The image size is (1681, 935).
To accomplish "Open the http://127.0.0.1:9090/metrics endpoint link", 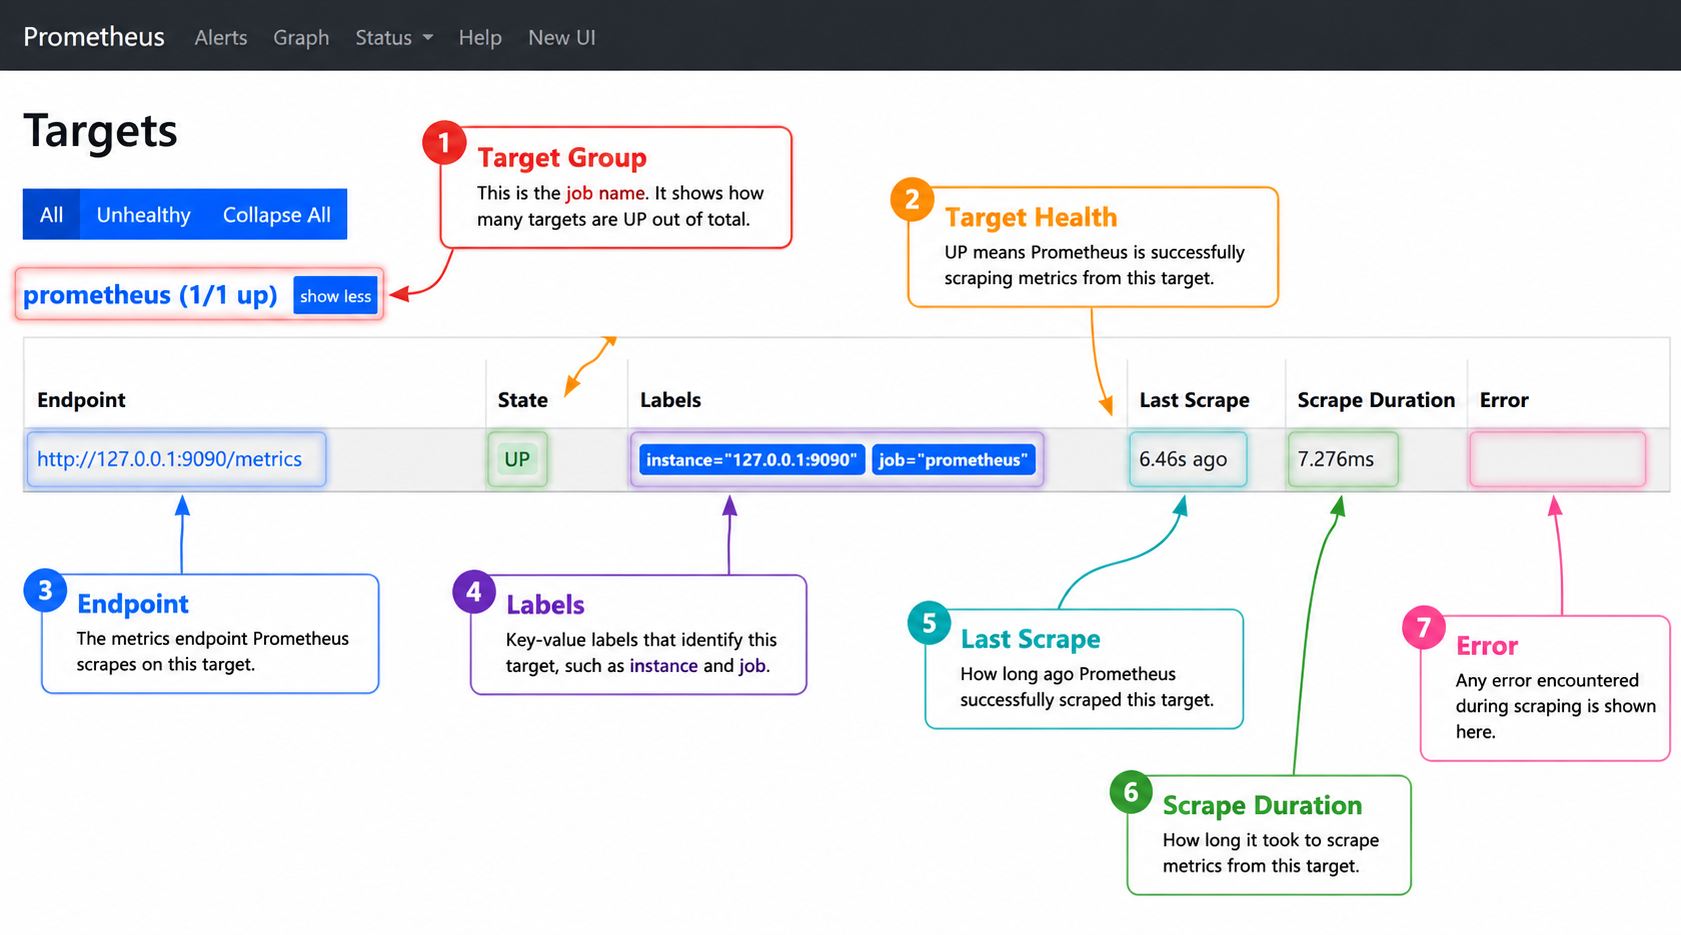I will (x=169, y=459).
